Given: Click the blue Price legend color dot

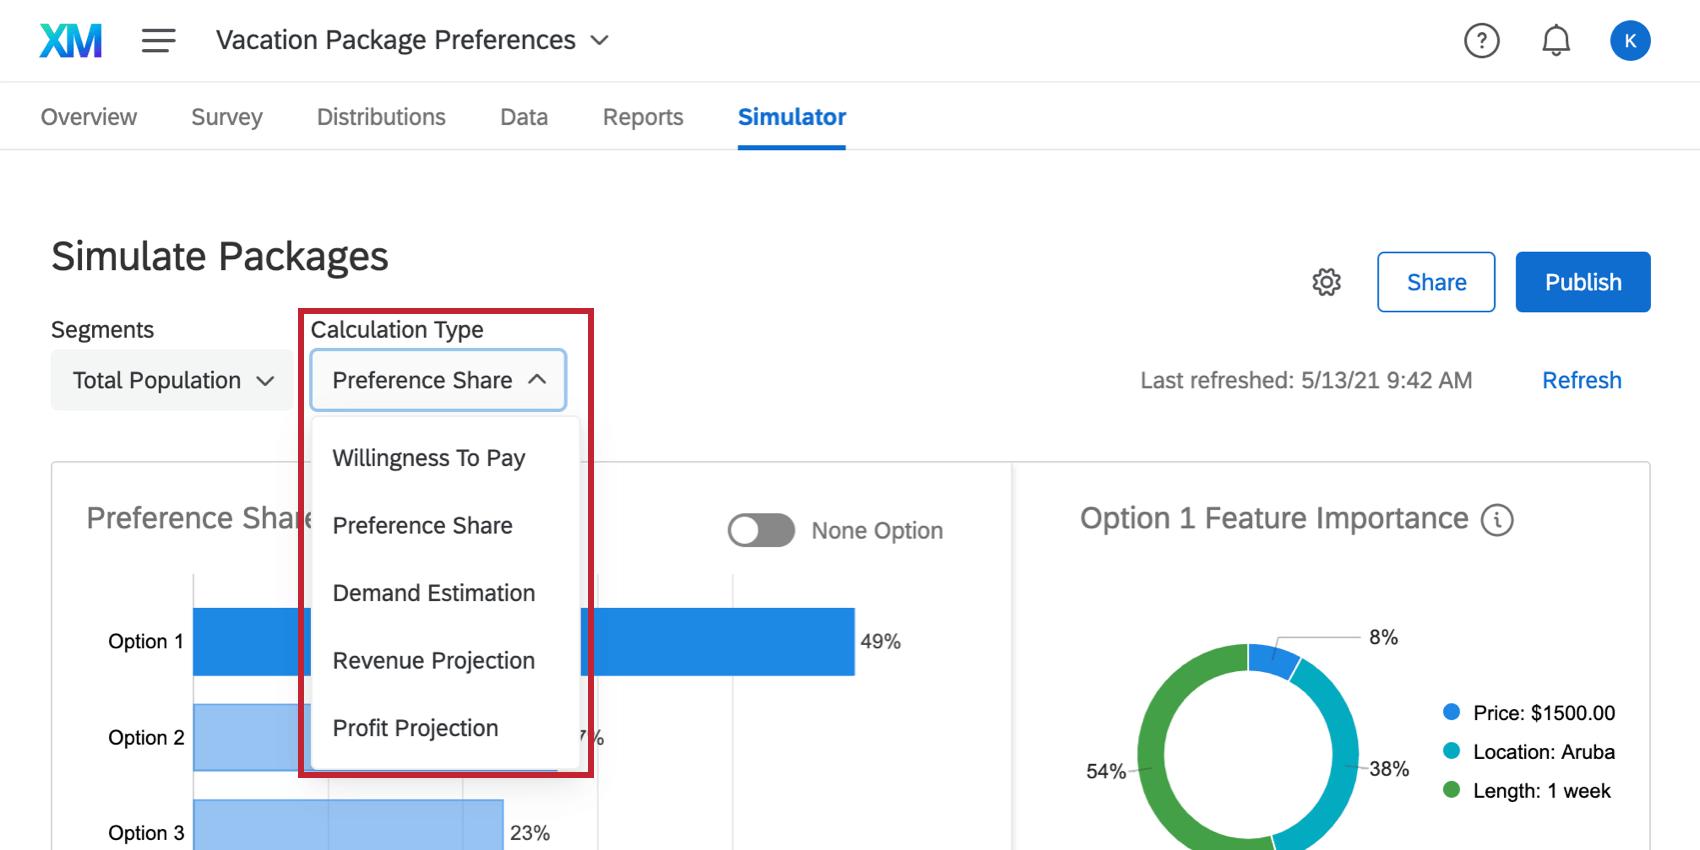Looking at the screenshot, I should point(1451,712).
